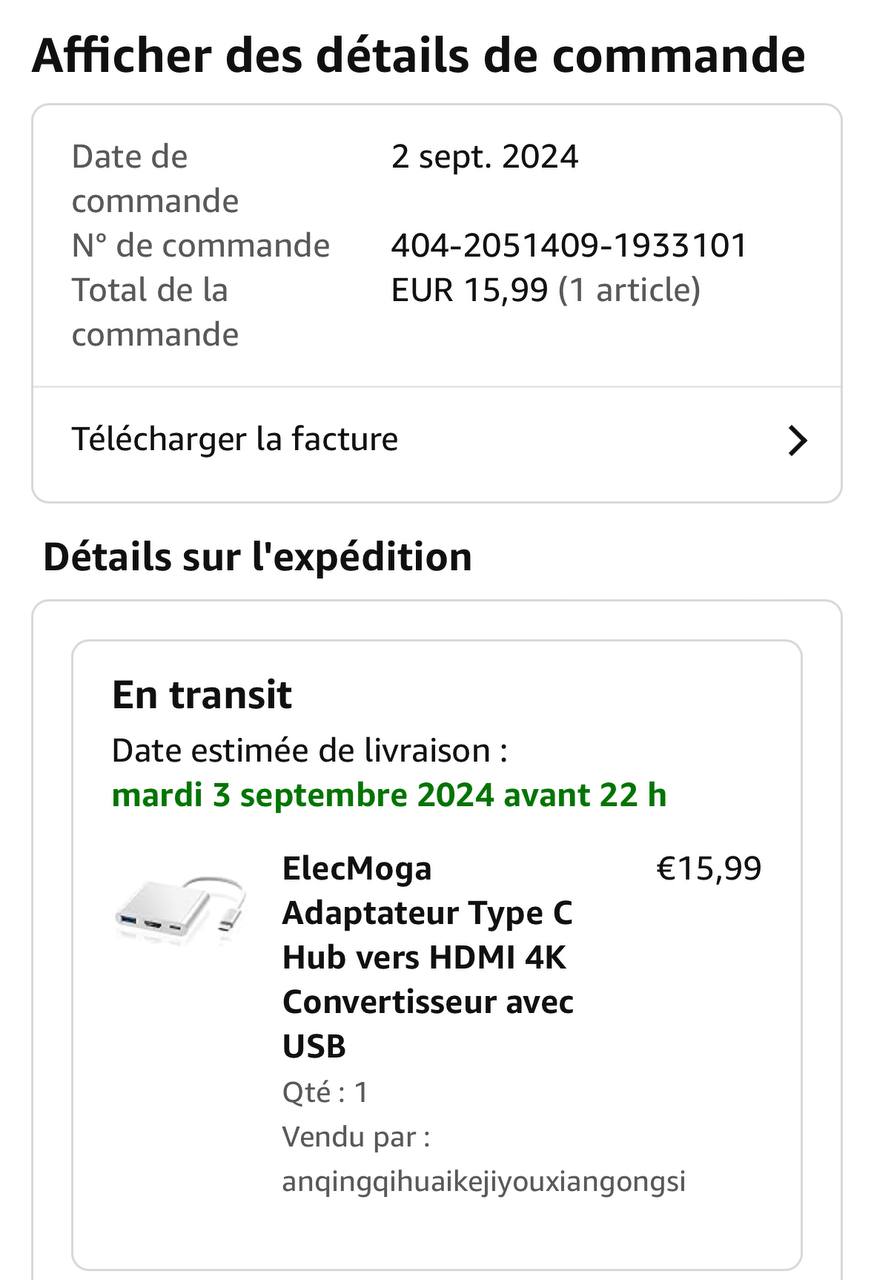Click the Qté : 1 quantity text
The image size is (874, 1280).
(x=325, y=1092)
